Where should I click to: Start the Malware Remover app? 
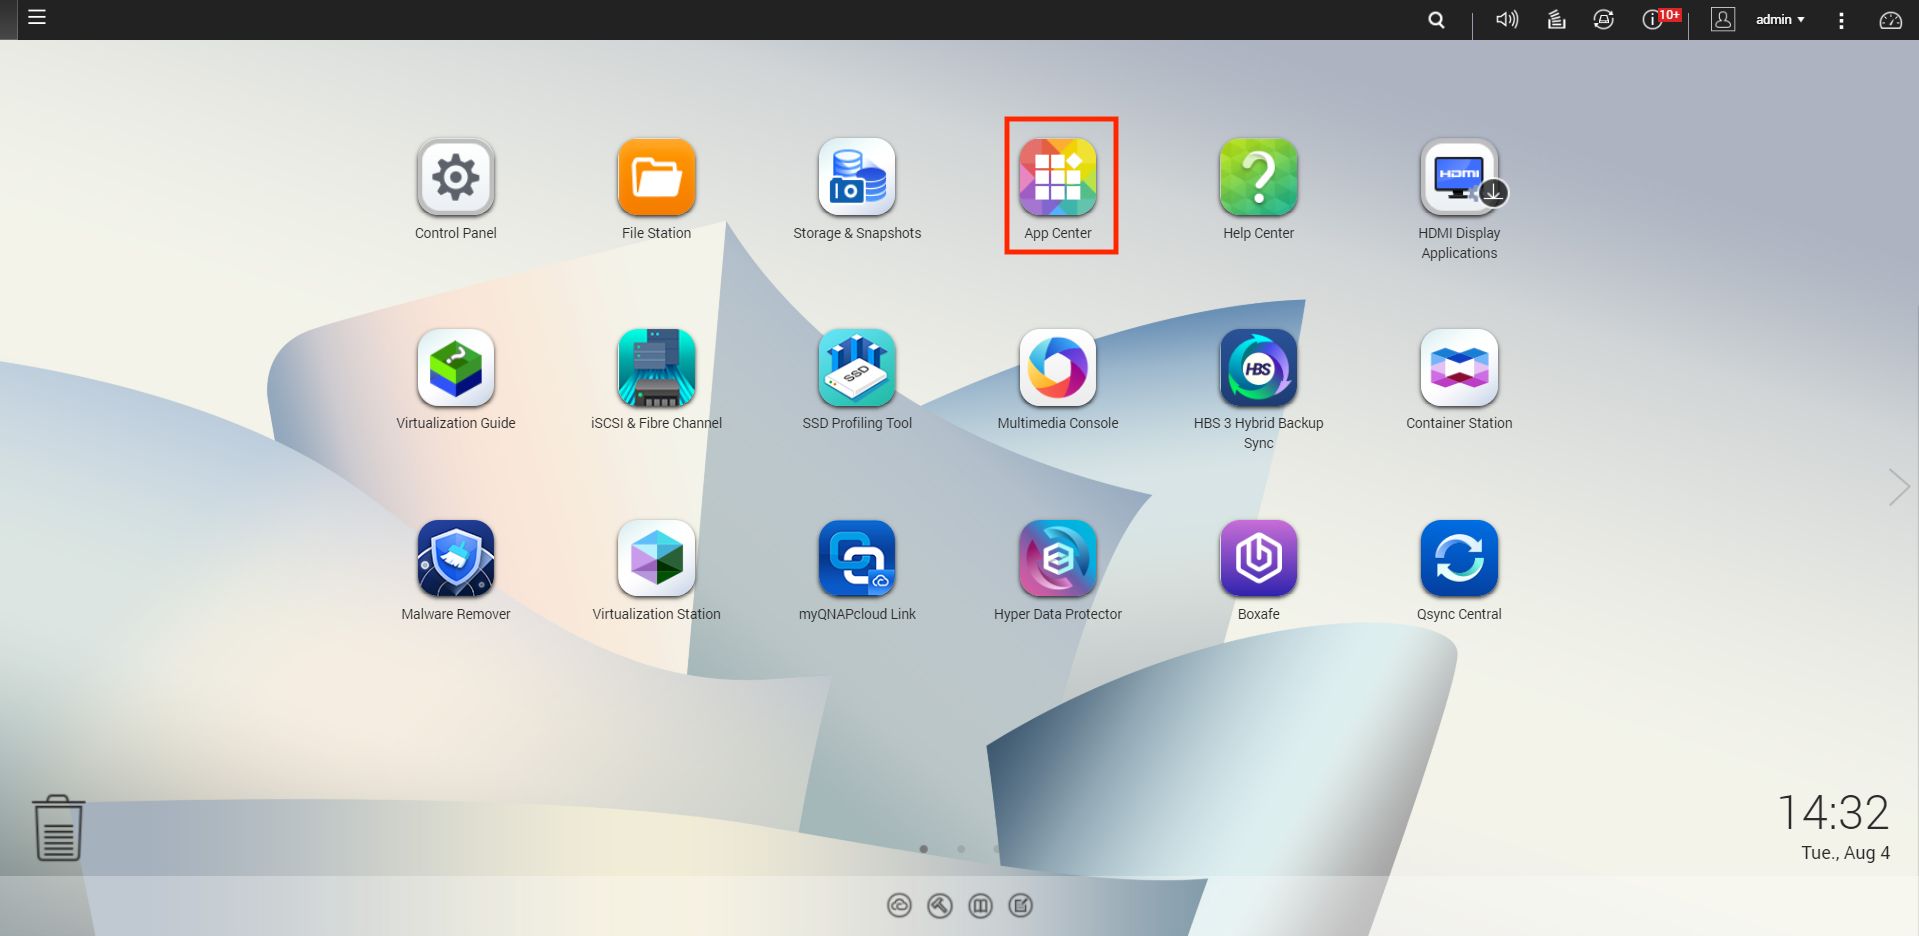pos(456,558)
